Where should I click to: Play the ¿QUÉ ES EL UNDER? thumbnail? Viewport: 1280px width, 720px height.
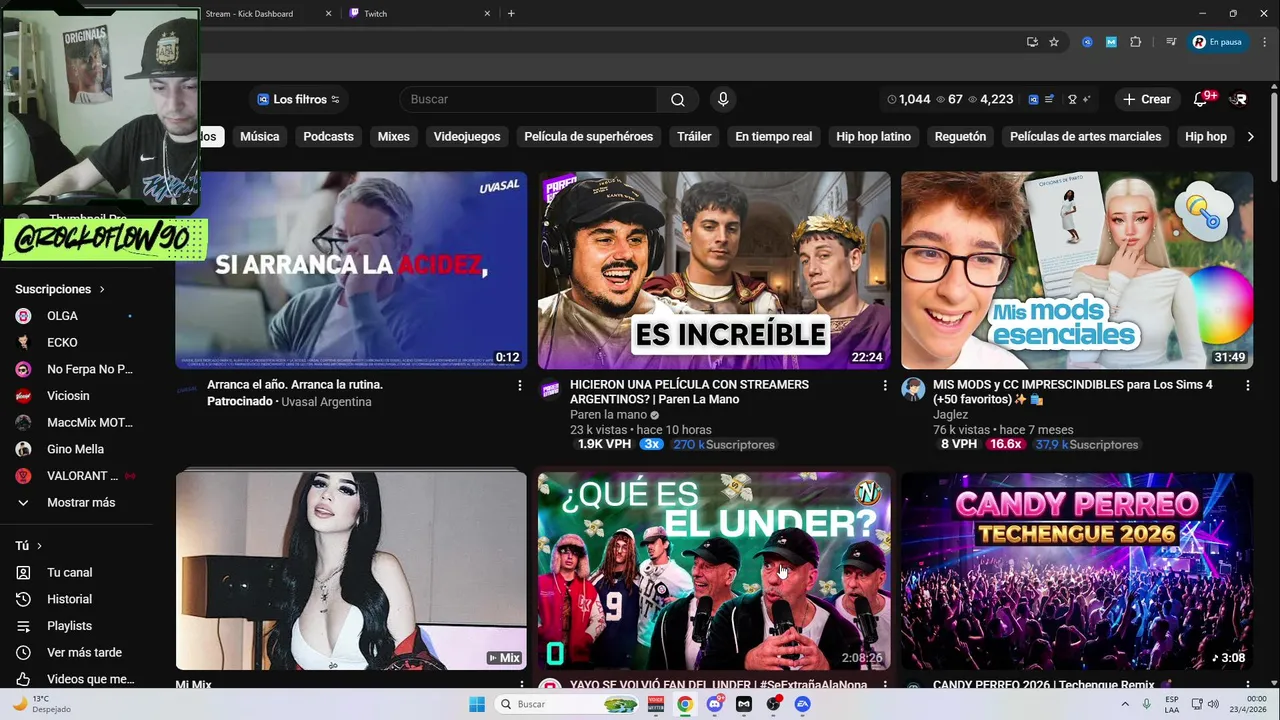(x=714, y=571)
